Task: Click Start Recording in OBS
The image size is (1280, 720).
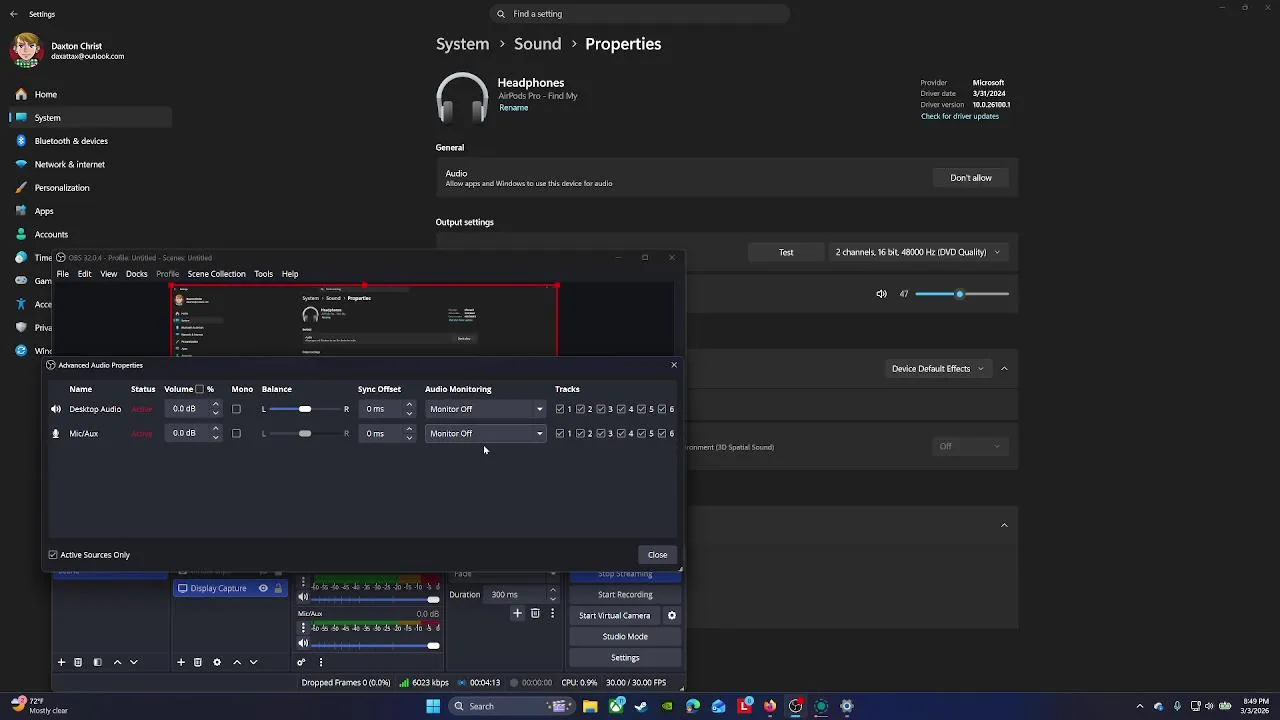Action: coord(625,595)
